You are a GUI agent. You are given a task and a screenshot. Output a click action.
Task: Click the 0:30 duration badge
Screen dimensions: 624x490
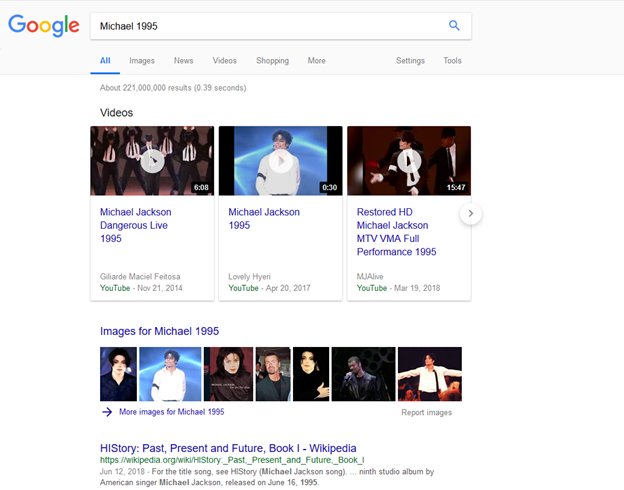point(330,187)
